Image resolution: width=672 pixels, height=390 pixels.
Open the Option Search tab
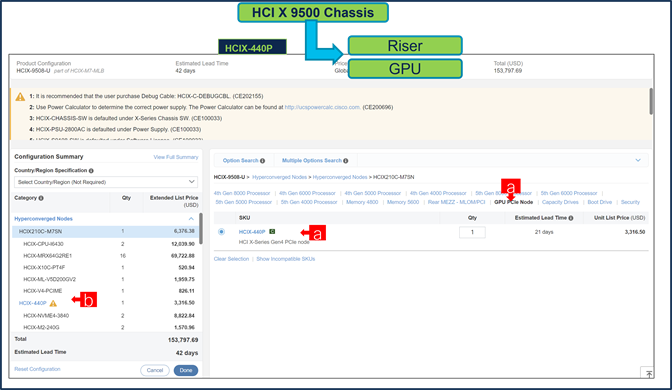[240, 161]
